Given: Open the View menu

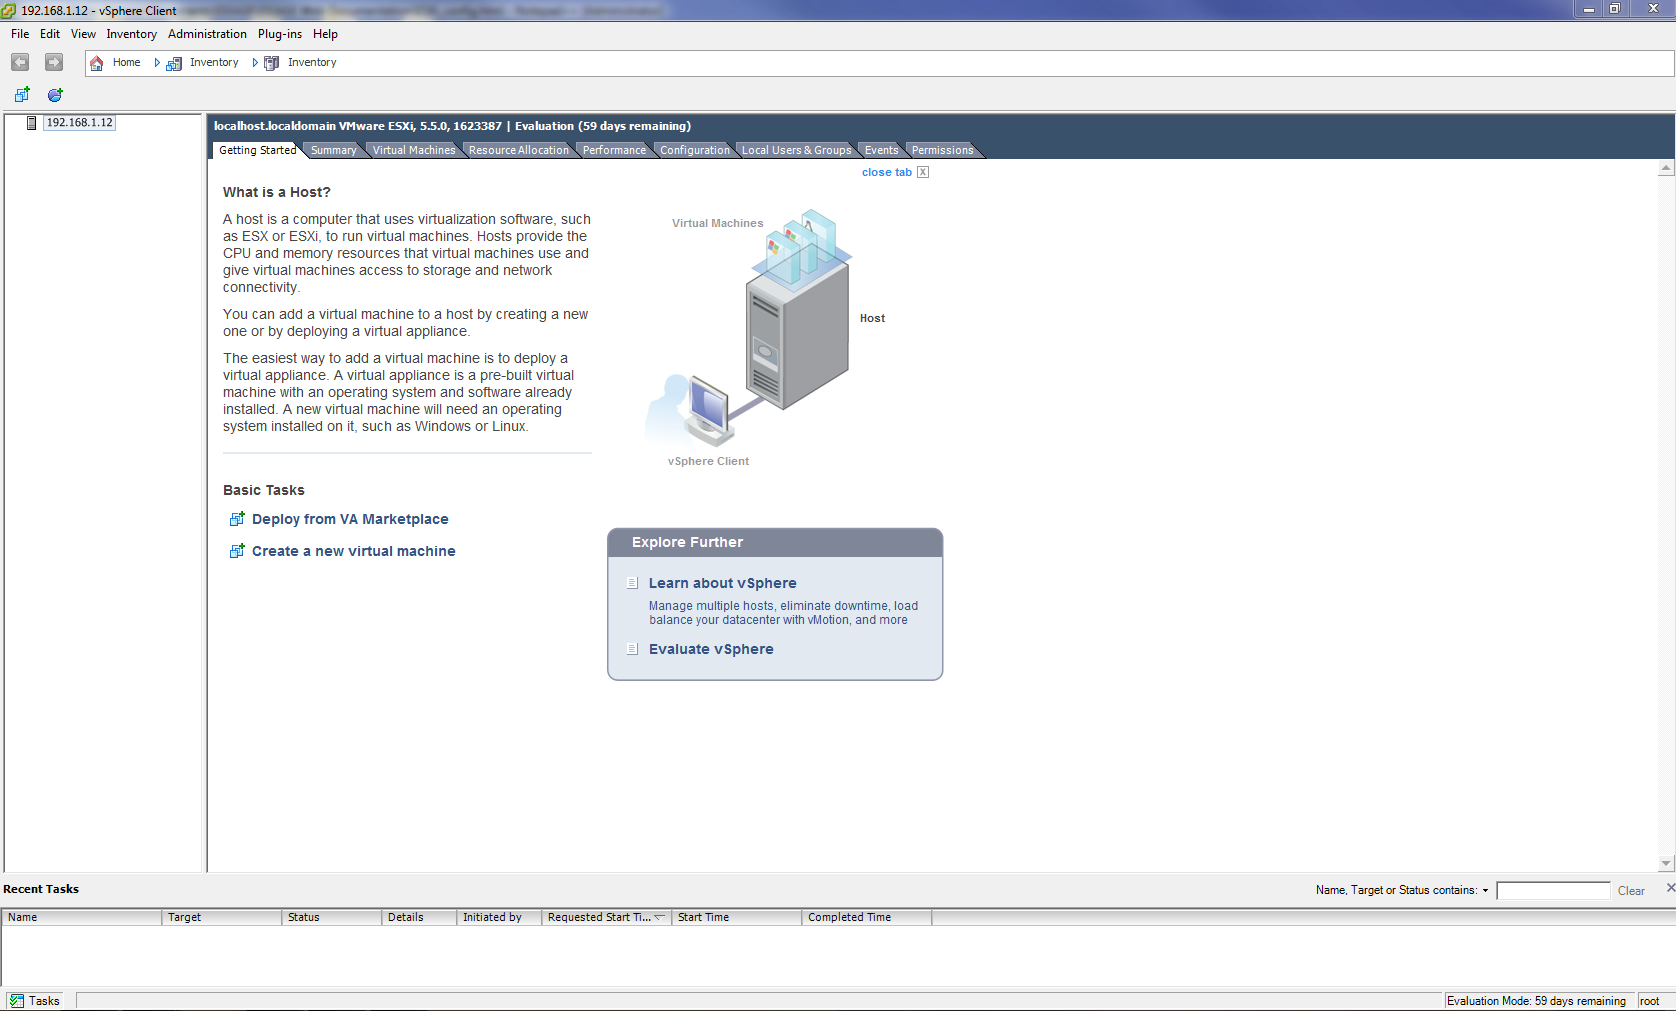Looking at the screenshot, I should pos(83,34).
